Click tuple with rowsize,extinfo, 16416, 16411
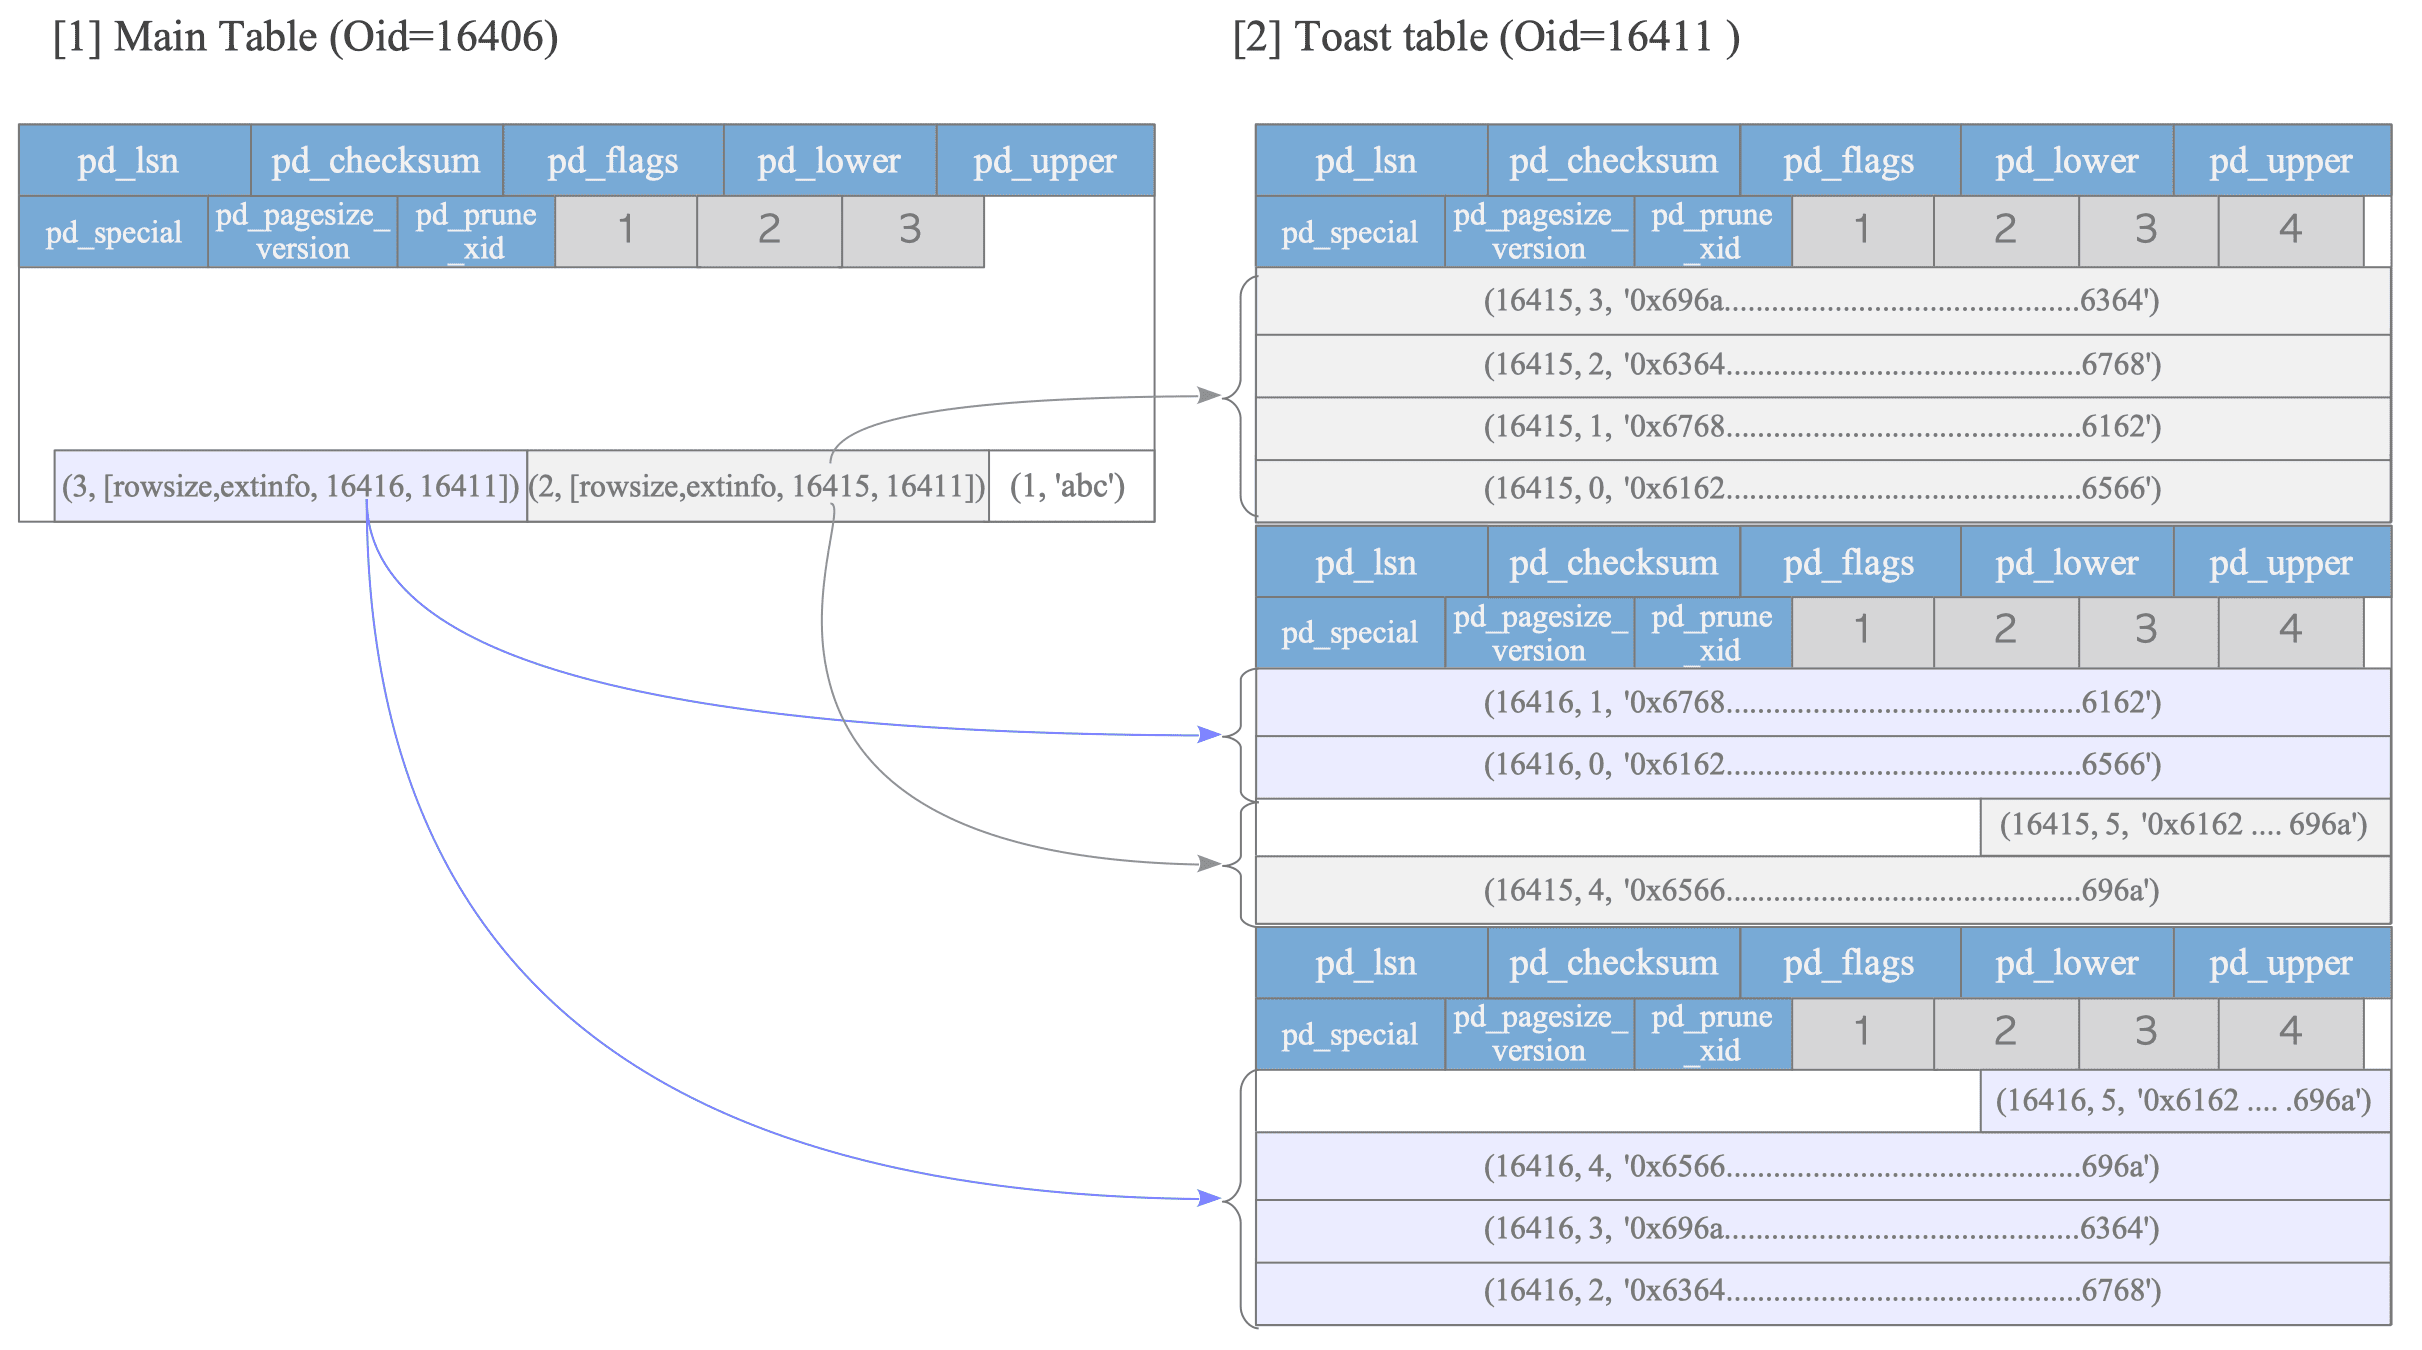 (x=291, y=486)
